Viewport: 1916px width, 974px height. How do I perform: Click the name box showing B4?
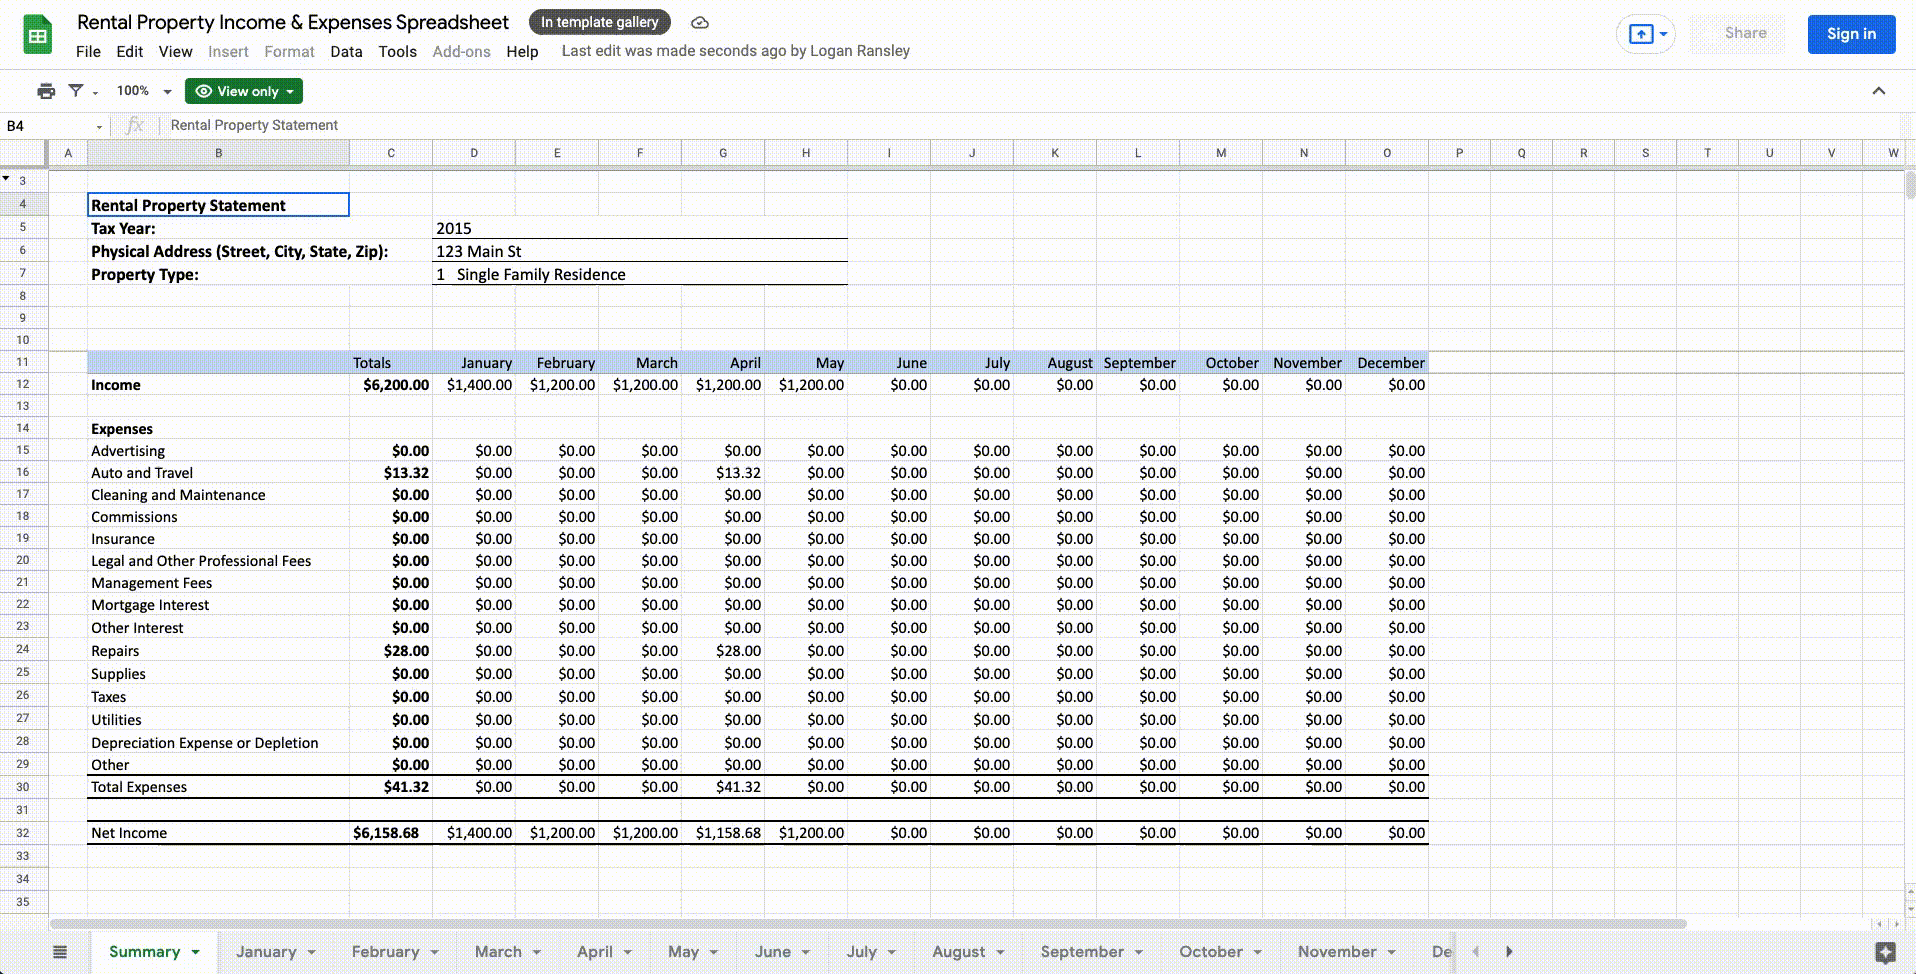(48, 126)
